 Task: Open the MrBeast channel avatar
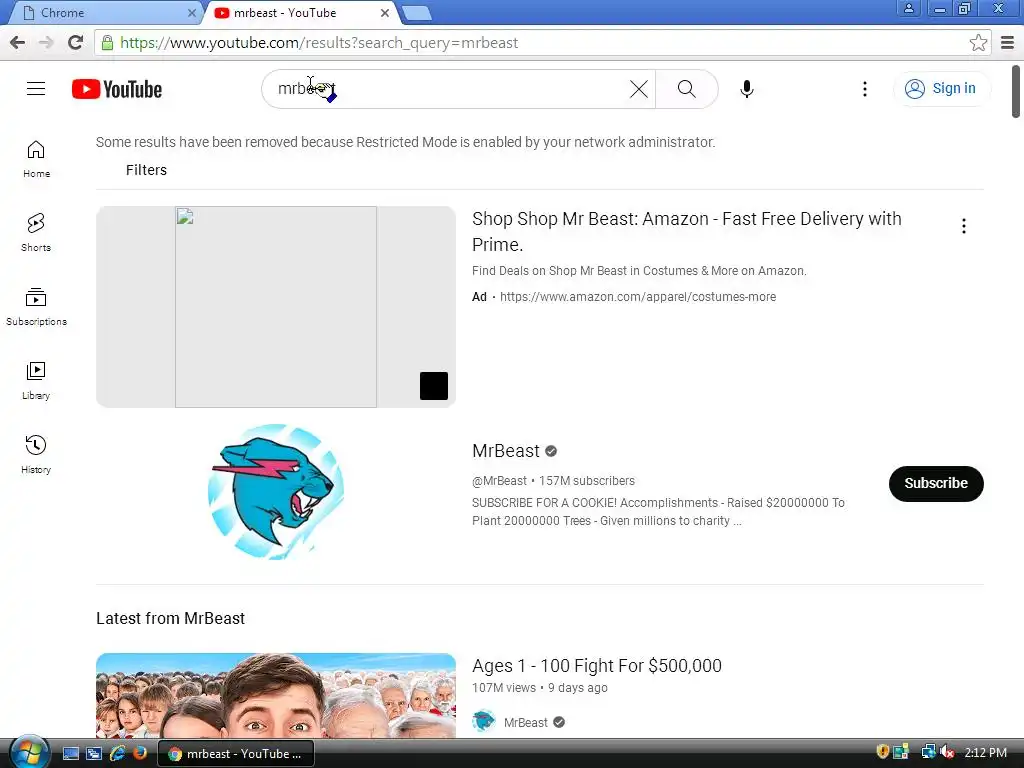[276, 492]
